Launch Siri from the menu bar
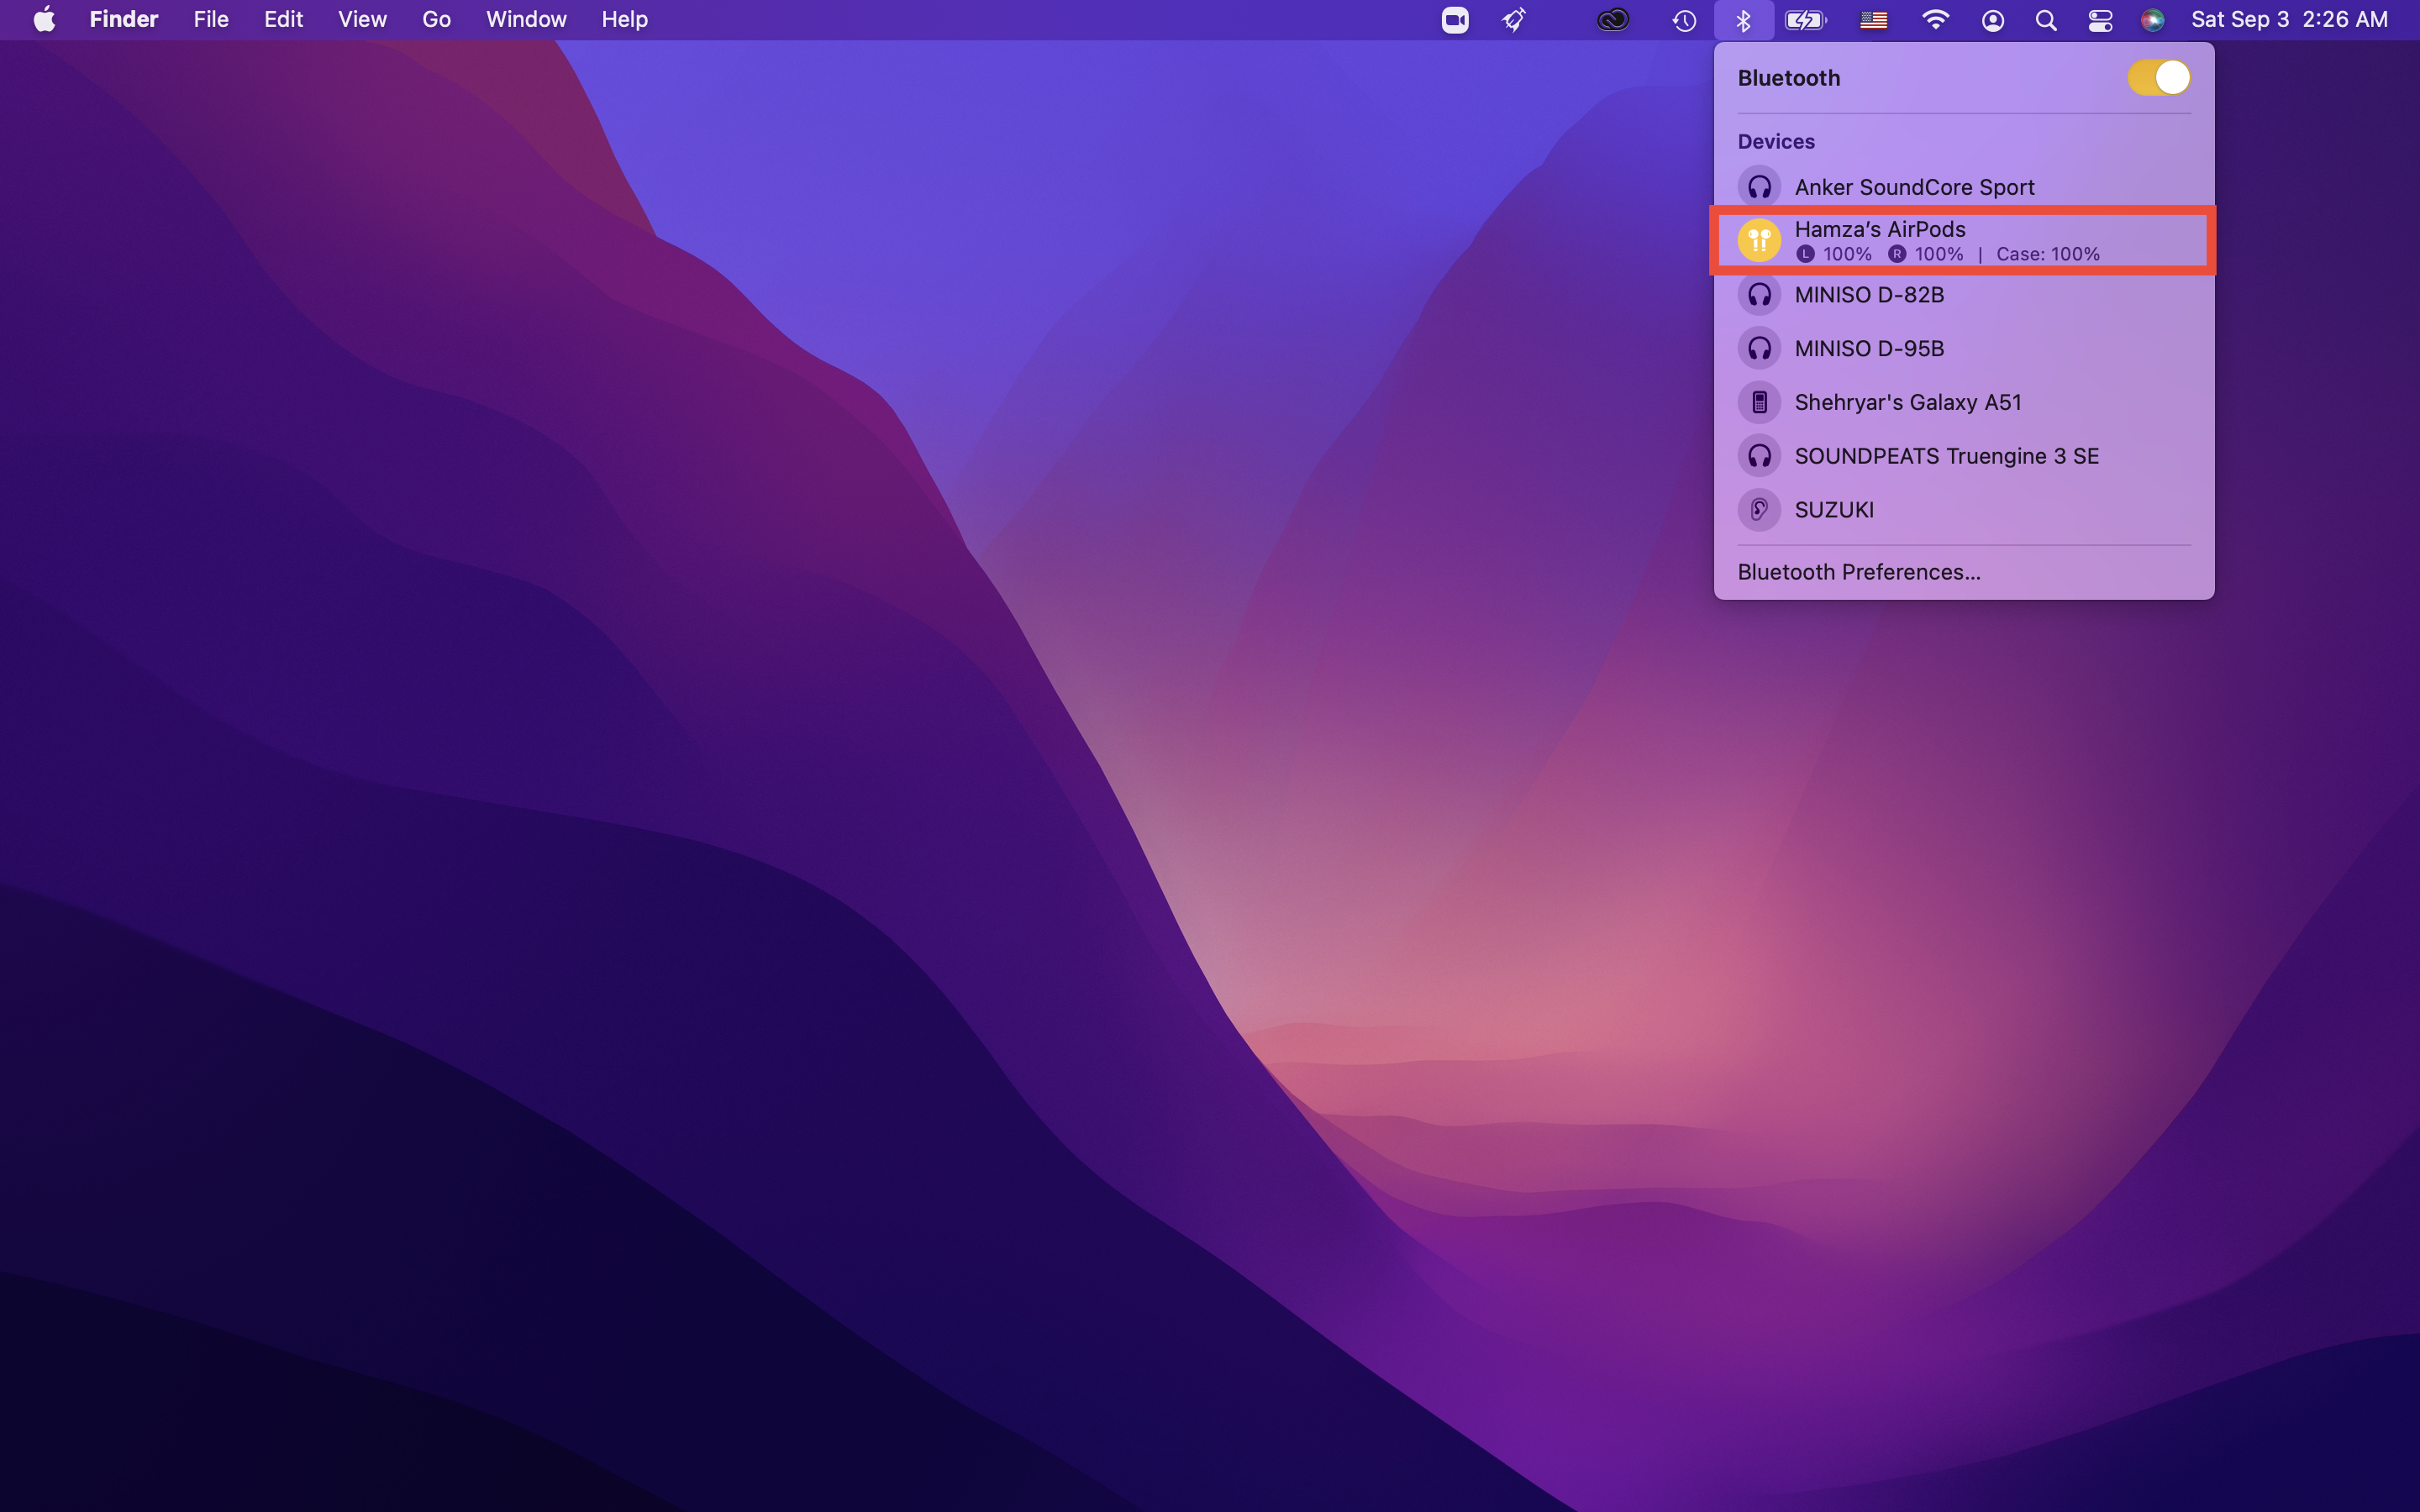The image size is (2420, 1512). (2152, 20)
